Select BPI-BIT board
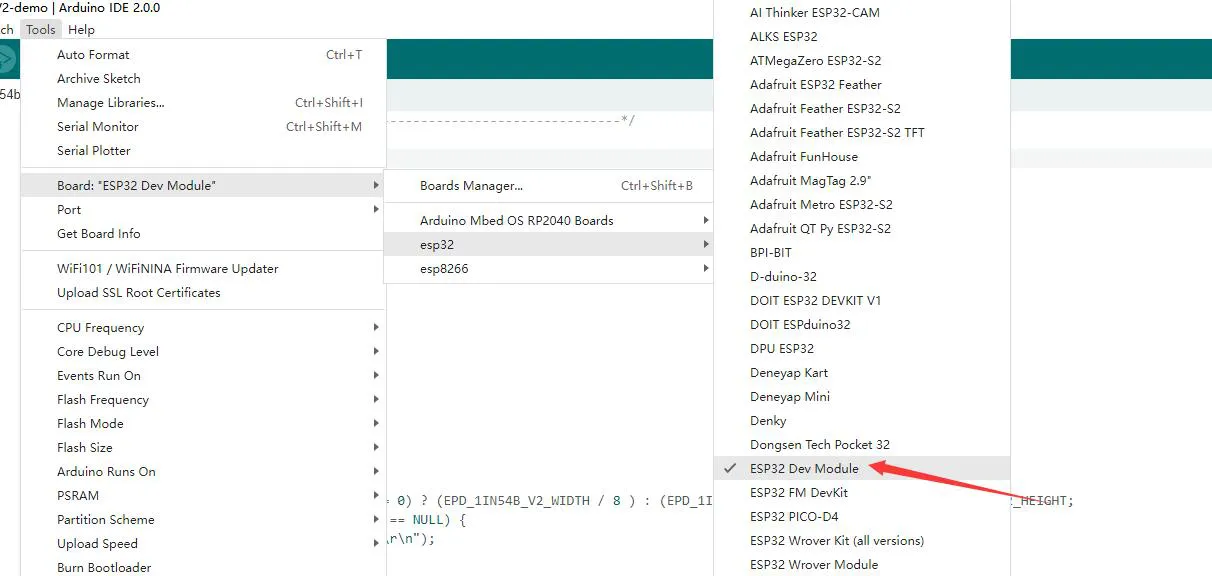 pos(862,253)
